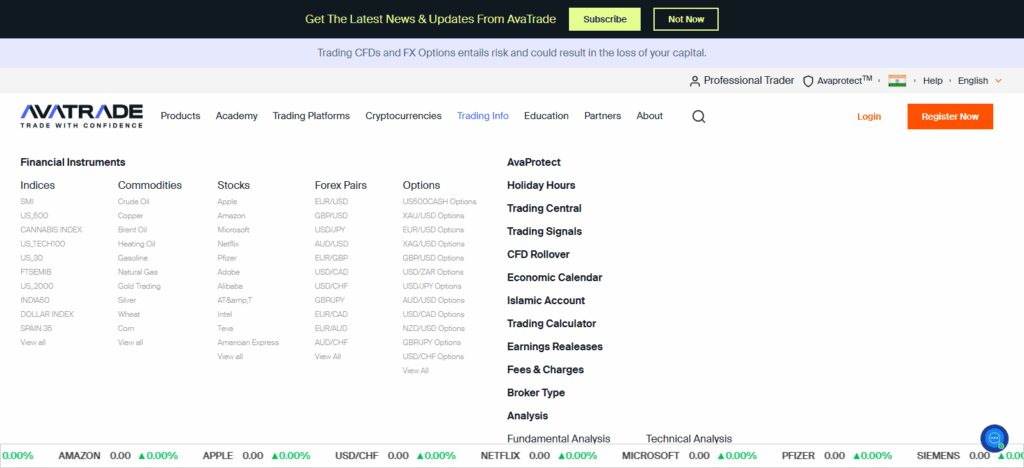Screen dimensions: 1024x468
Task: Select DOLLAR INDEX entry
Action: [47, 314]
